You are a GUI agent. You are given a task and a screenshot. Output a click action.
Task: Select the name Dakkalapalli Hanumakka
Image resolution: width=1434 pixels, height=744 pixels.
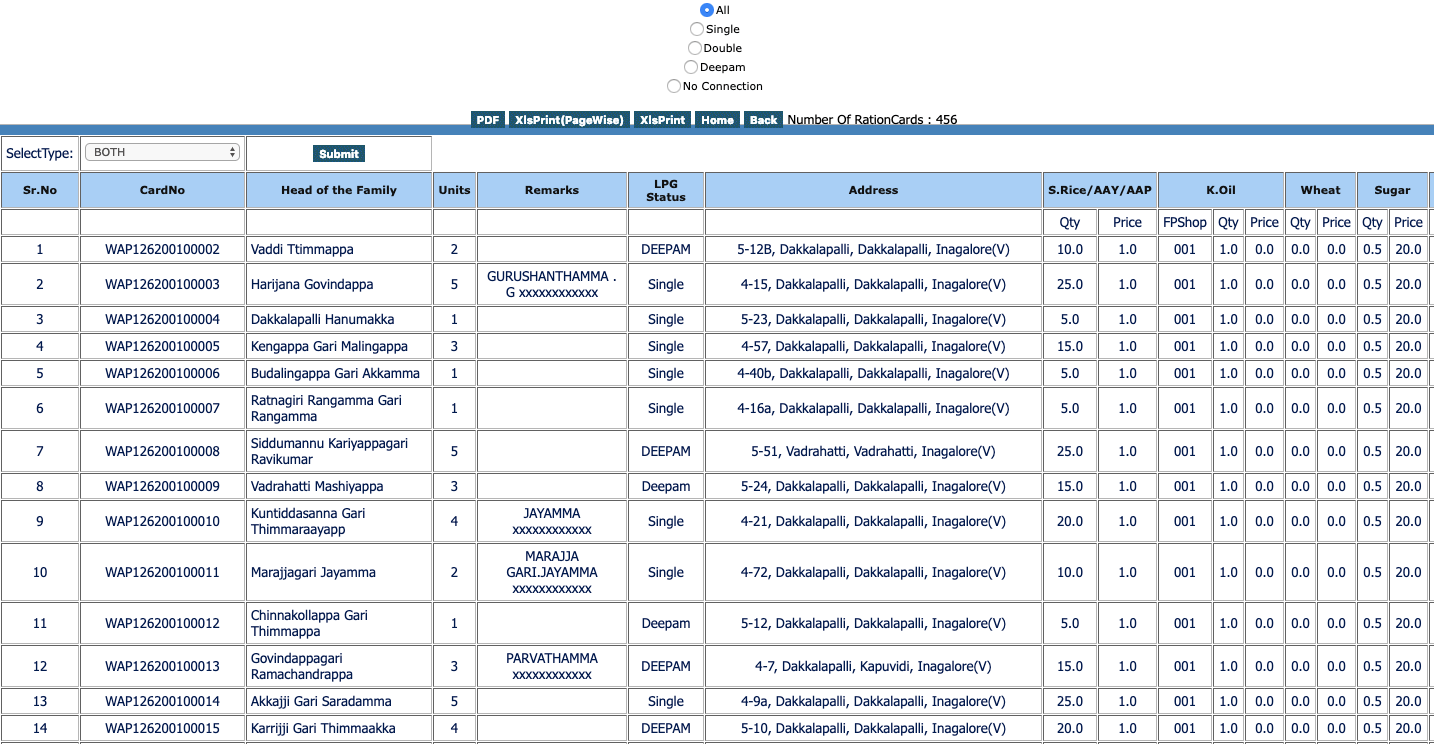click(x=322, y=319)
